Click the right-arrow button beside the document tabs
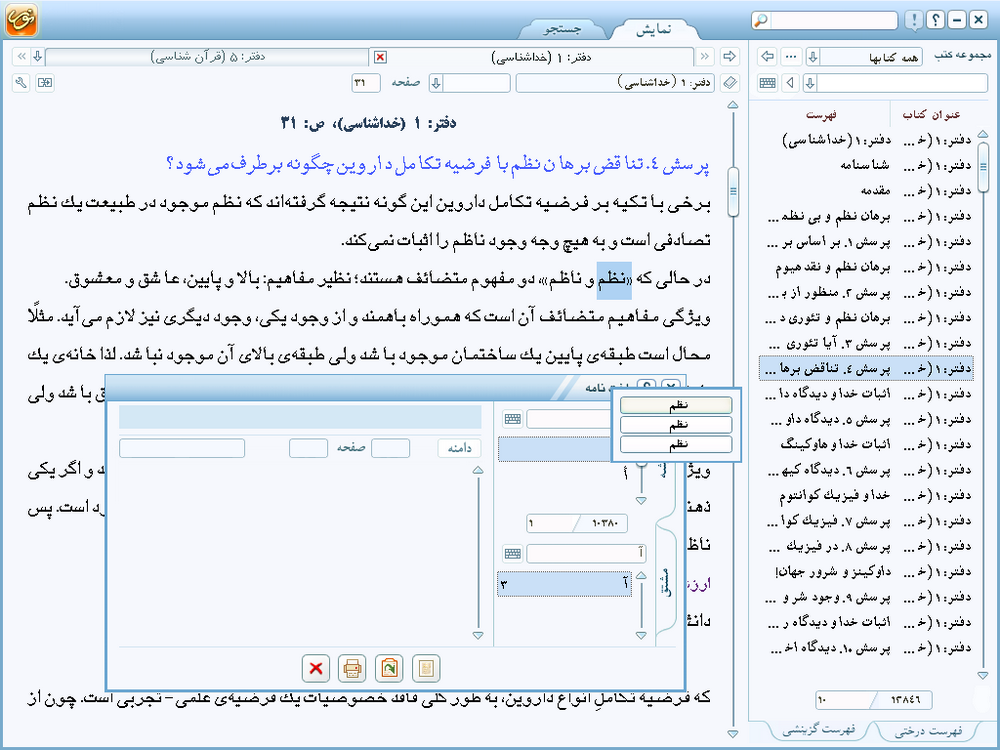 (728, 57)
